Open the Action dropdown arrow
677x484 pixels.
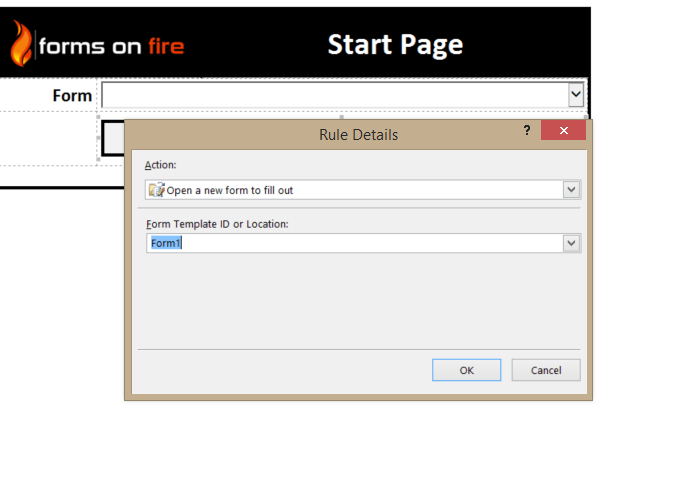tap(571, 190)
